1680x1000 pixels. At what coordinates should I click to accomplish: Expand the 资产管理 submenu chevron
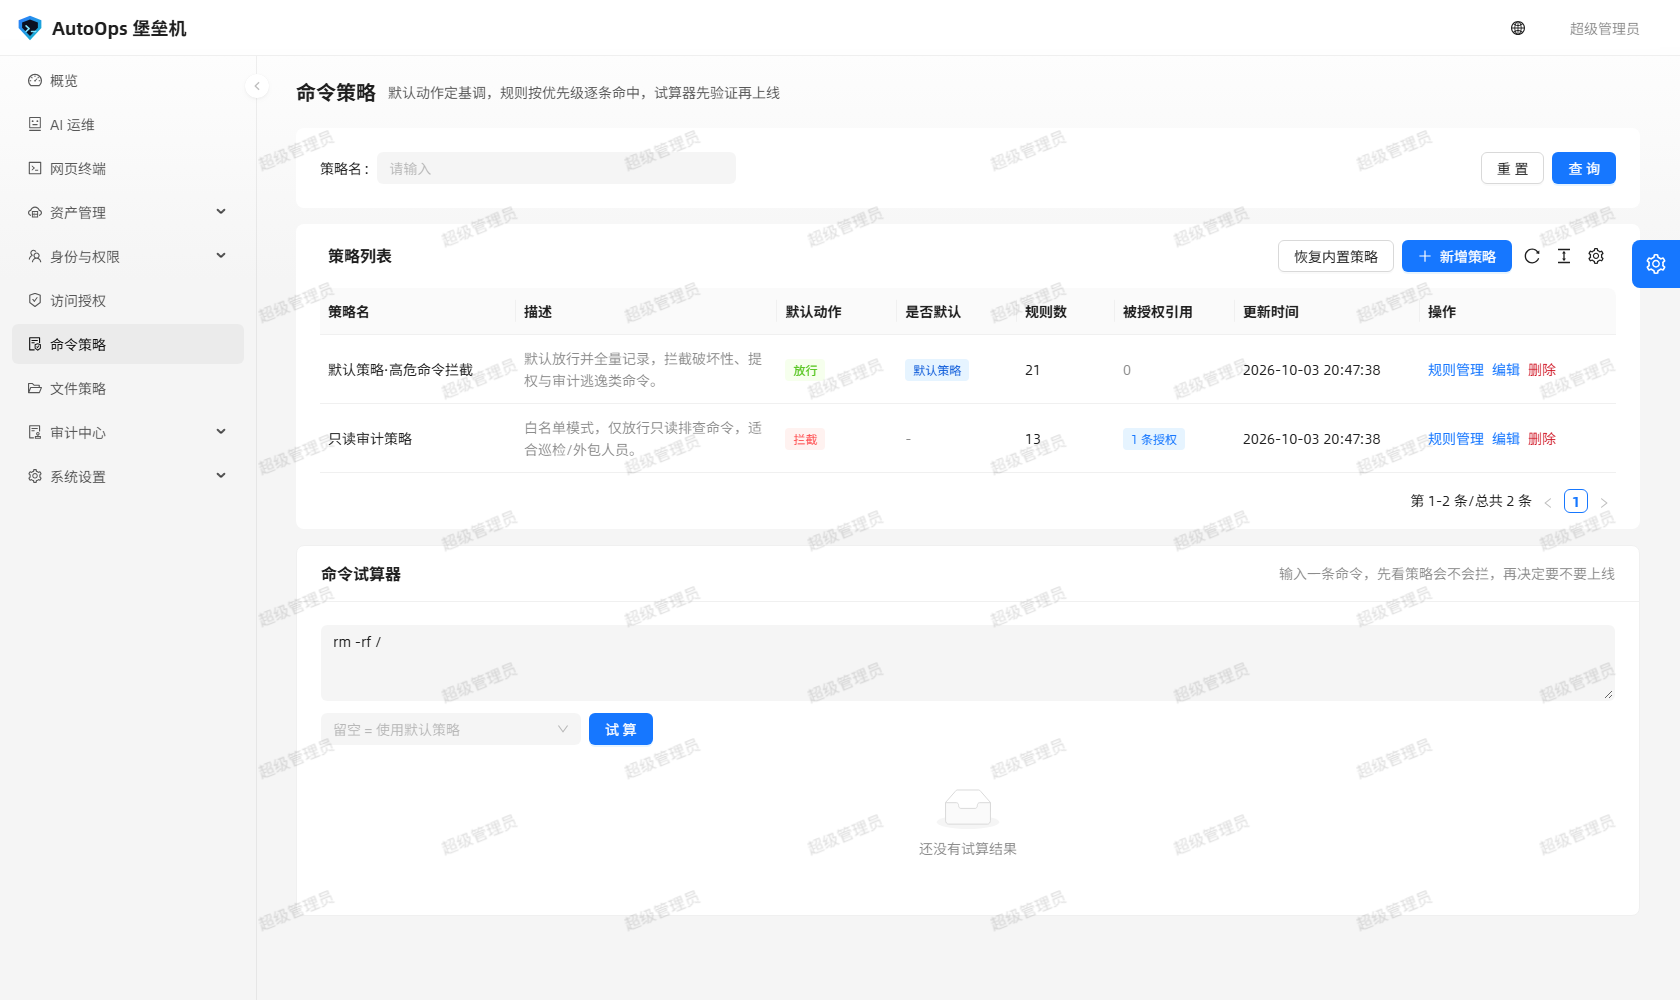(x=221, y=212)
